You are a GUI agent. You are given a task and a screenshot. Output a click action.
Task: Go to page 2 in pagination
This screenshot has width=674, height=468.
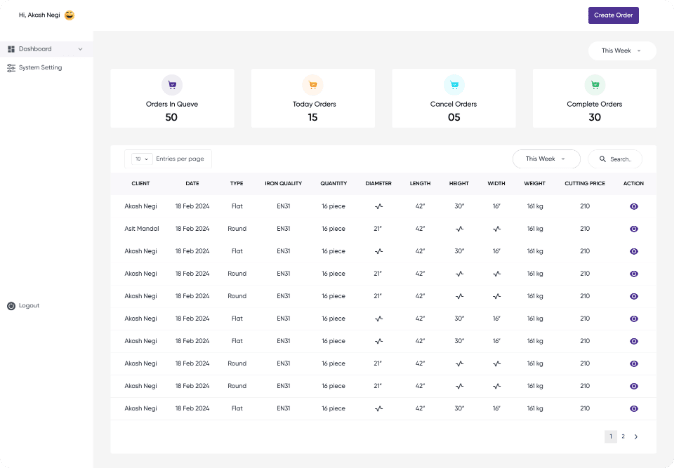[x=623, y=437]
